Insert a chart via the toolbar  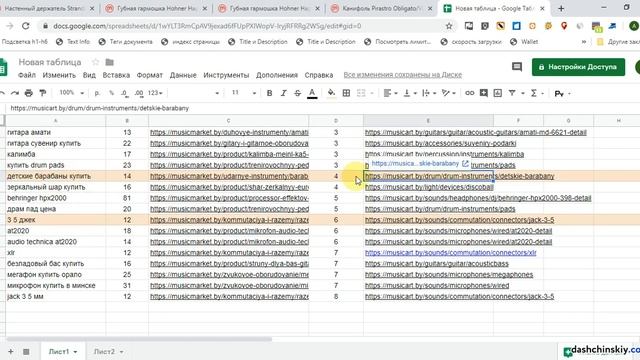(498, 93)
